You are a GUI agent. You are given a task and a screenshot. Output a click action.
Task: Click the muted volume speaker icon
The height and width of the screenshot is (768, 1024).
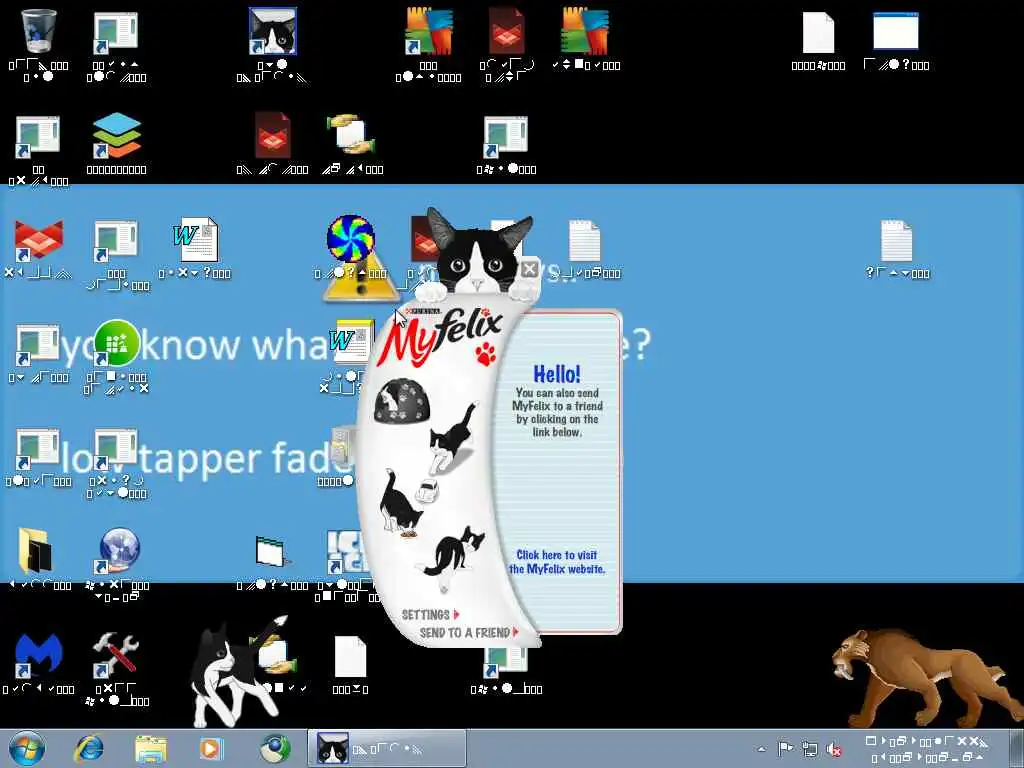pos(834,748)
